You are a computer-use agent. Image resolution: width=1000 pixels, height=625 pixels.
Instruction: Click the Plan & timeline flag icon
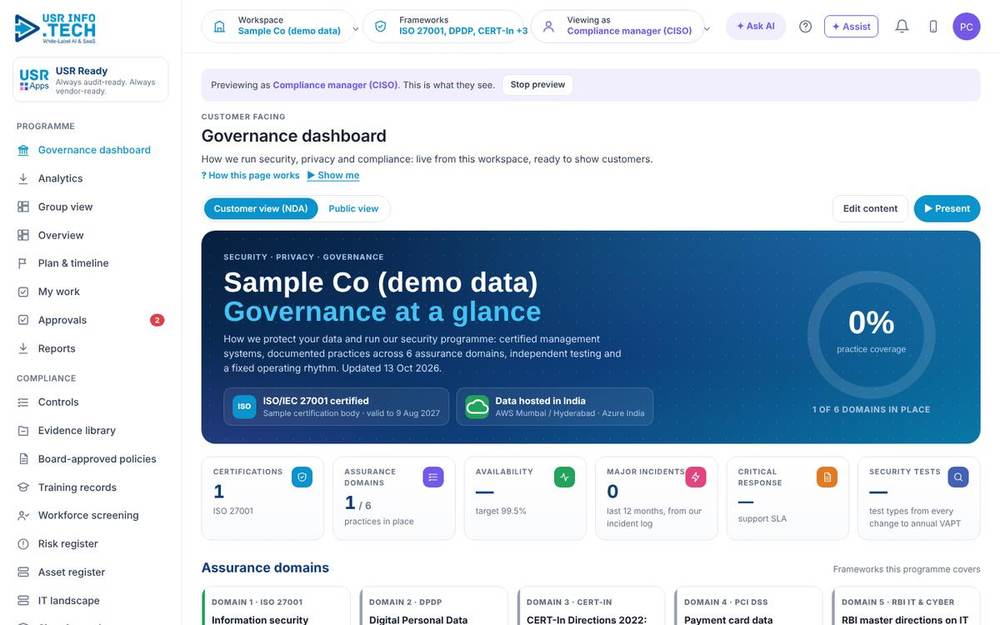(x=23, y=263)
